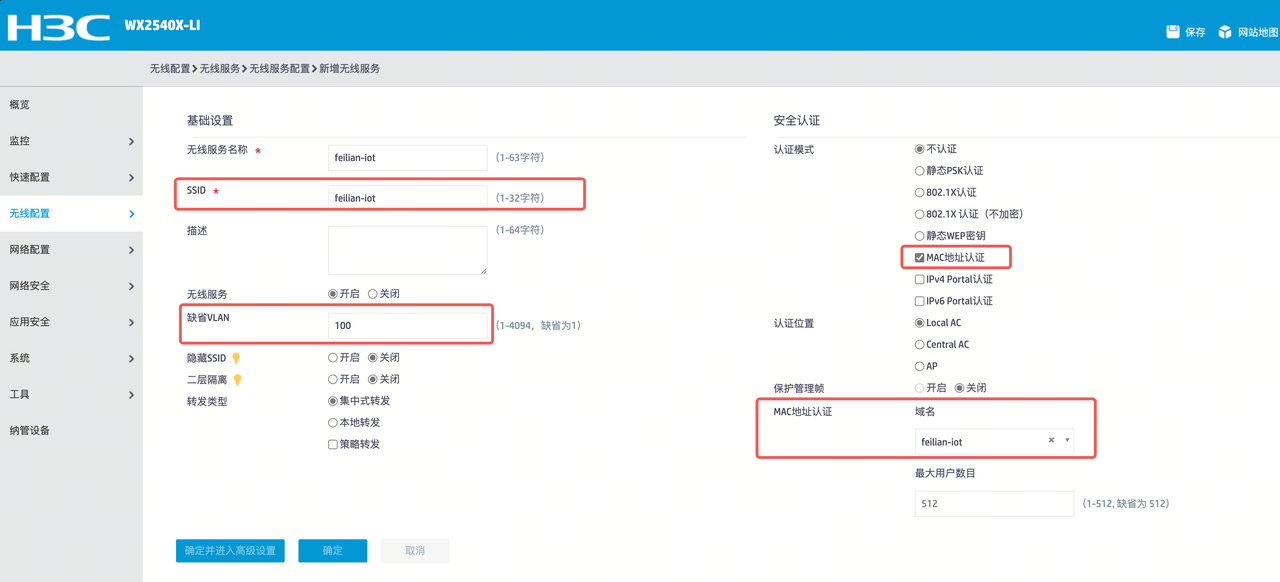
Task: Click the 确定 button
Action: click(333, 551)
